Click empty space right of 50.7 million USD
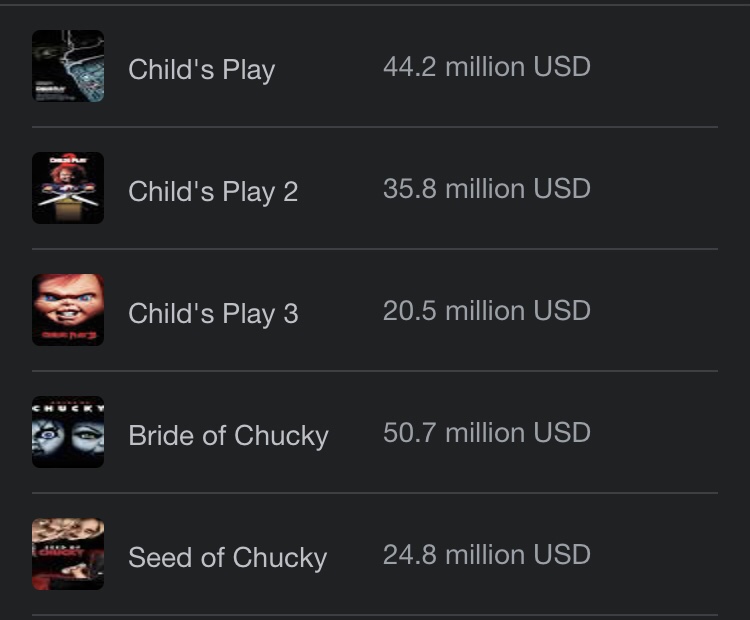This screenshot has width=750, height=620. pos(655,433)
